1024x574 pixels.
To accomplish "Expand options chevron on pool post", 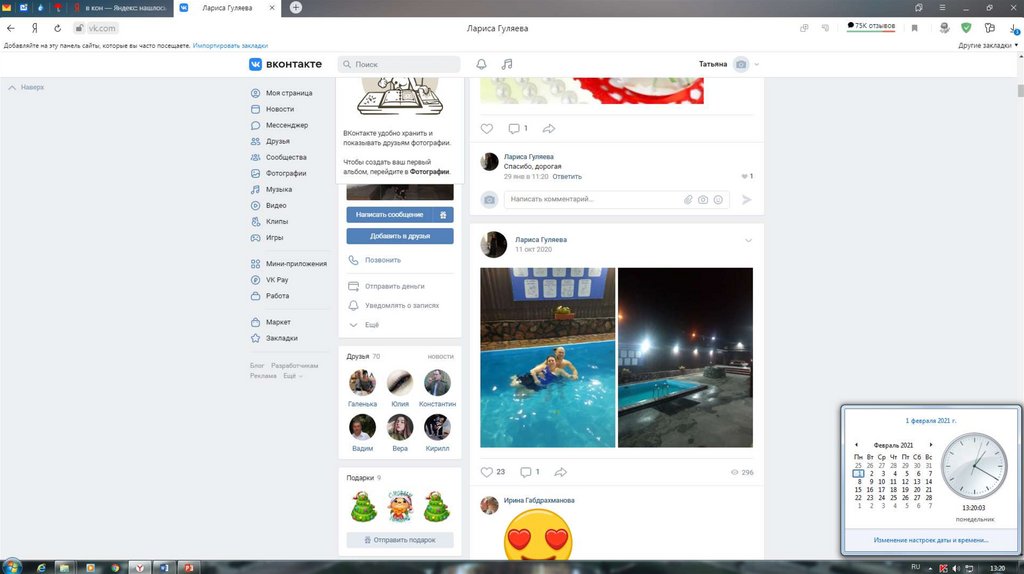I will coord(748,240).
